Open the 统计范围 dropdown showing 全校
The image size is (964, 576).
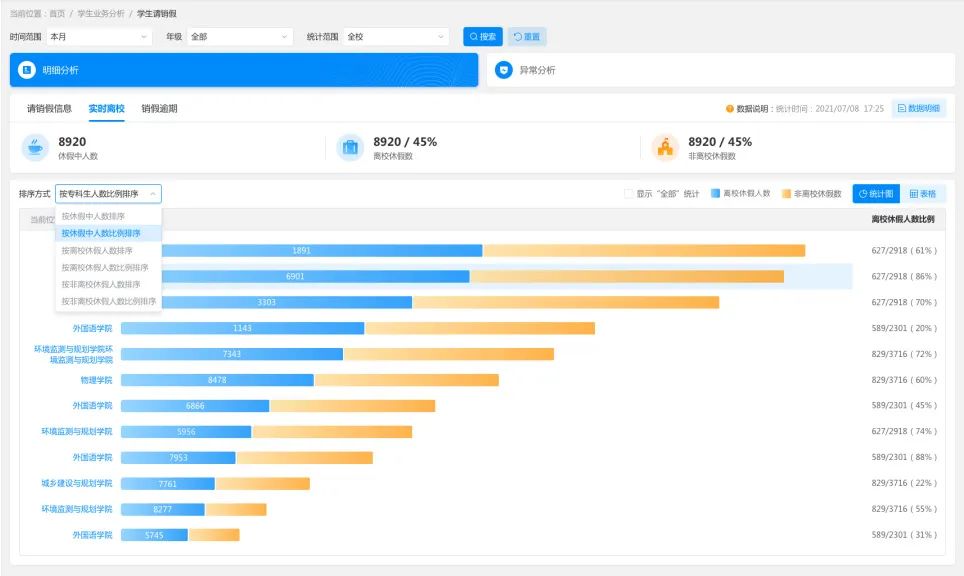point(396,37)
